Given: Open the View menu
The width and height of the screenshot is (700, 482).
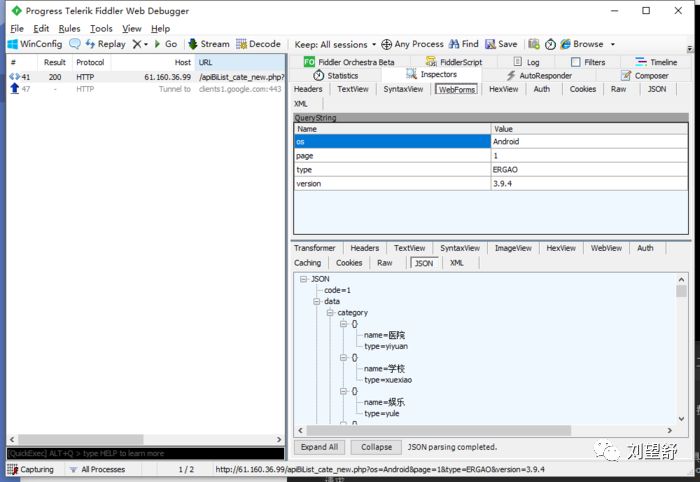Looking at the screenshot, I should (132, 29).
